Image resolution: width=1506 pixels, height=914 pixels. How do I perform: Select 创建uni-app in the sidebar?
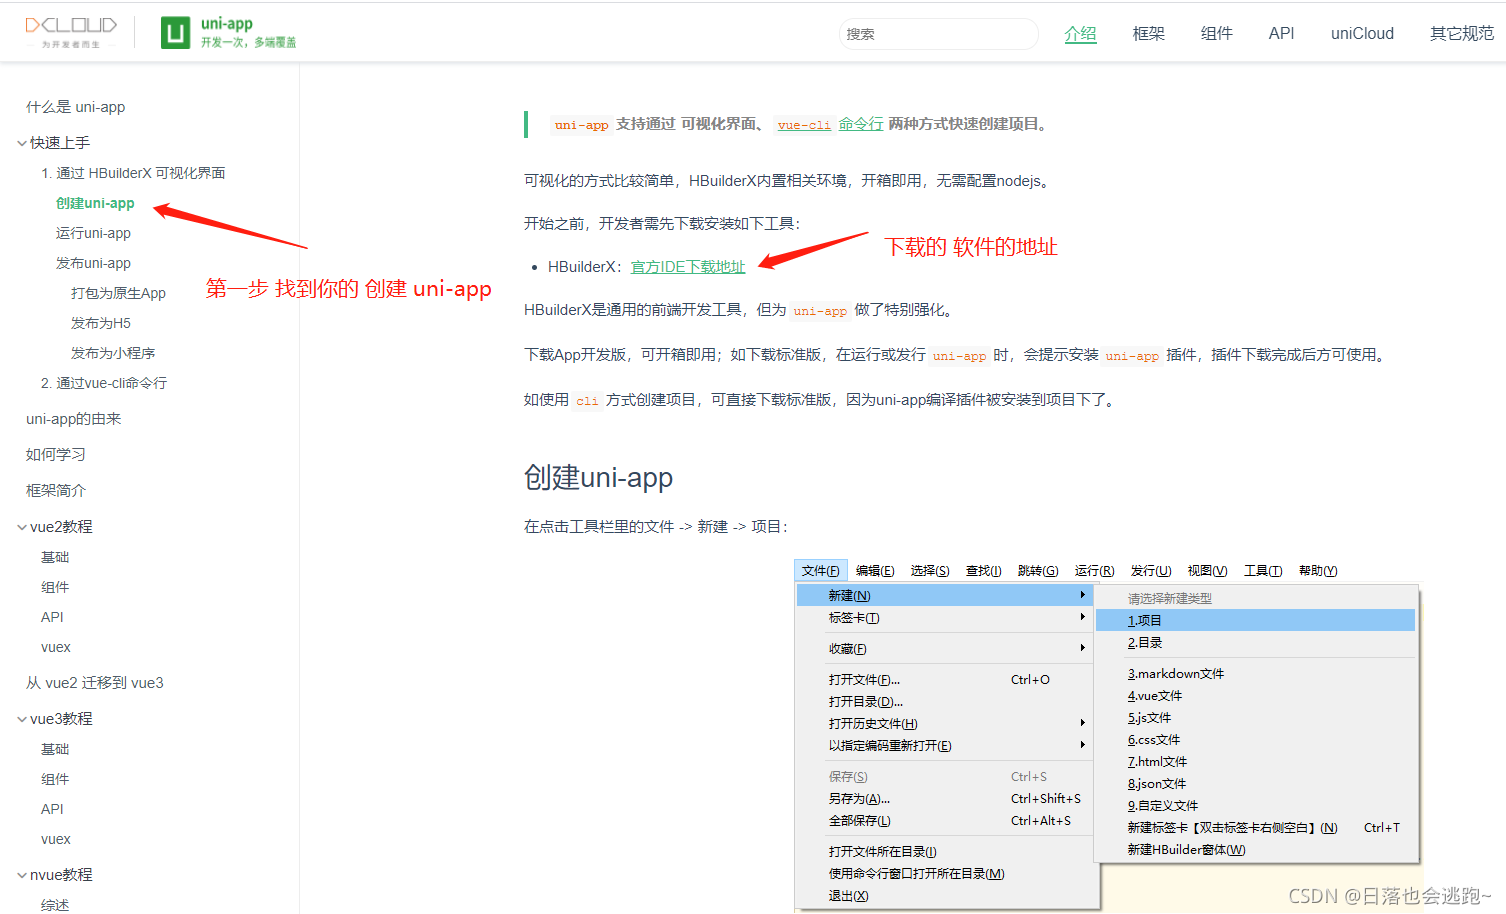point(95,203)
